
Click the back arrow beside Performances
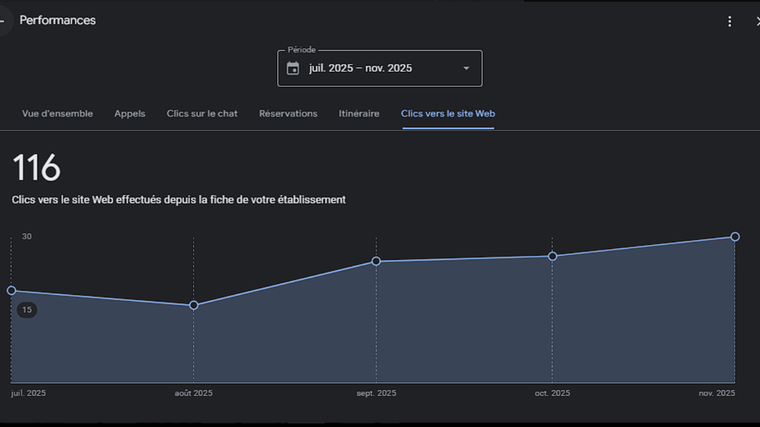(x=3, y=20)
